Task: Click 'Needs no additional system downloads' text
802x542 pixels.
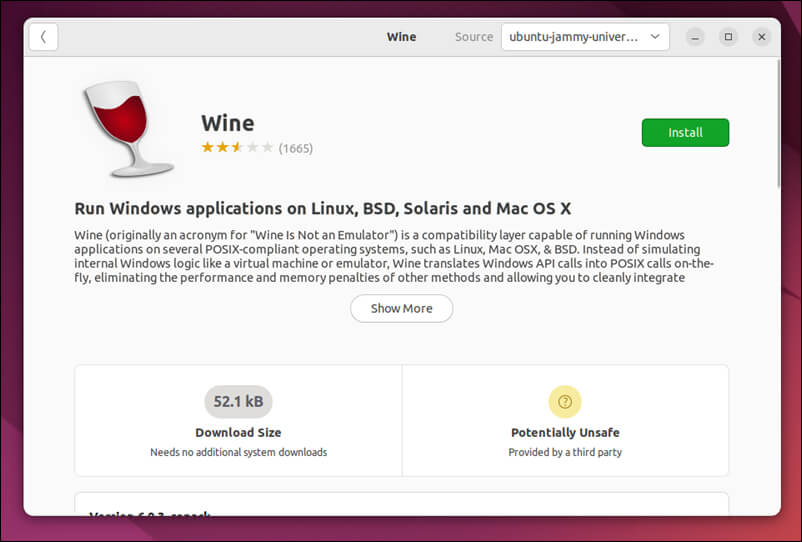Action: pyautogui.click(x=238, y=453)
